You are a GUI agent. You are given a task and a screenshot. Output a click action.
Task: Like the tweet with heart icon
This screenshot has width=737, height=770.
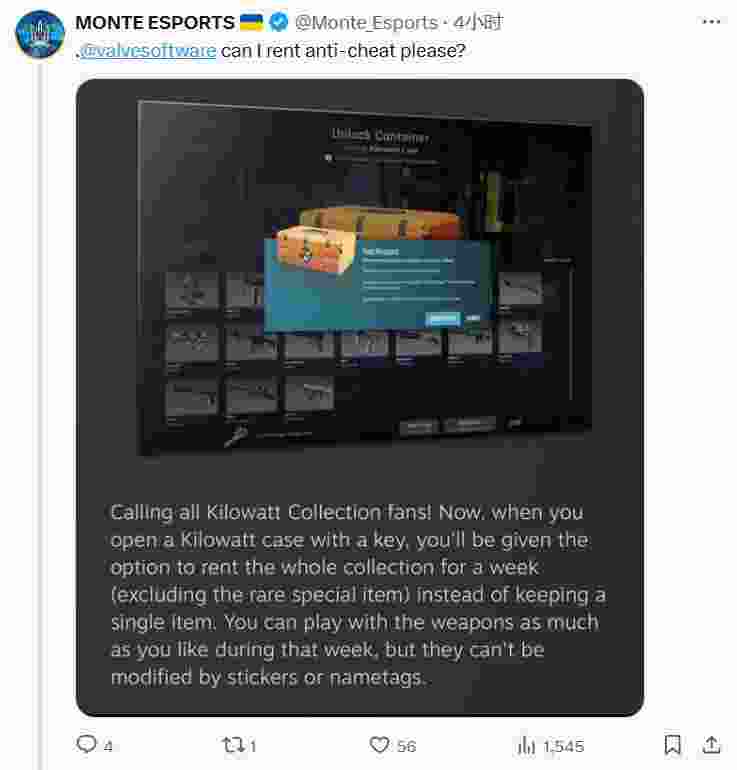[x=379, y=745]
